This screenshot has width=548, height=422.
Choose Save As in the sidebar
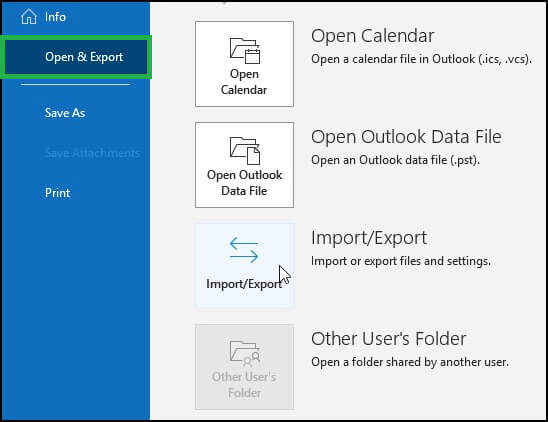point(65,113)
